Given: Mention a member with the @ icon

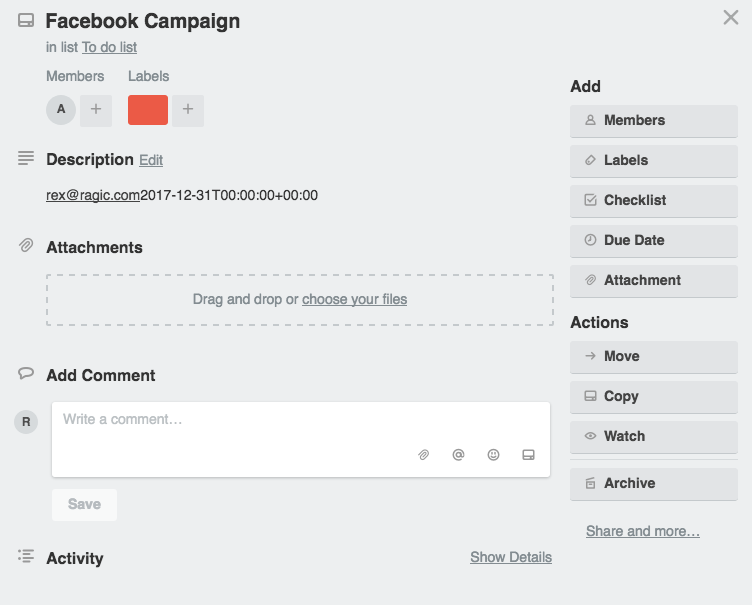Looking at the screenshot, I should click(458, 454).
